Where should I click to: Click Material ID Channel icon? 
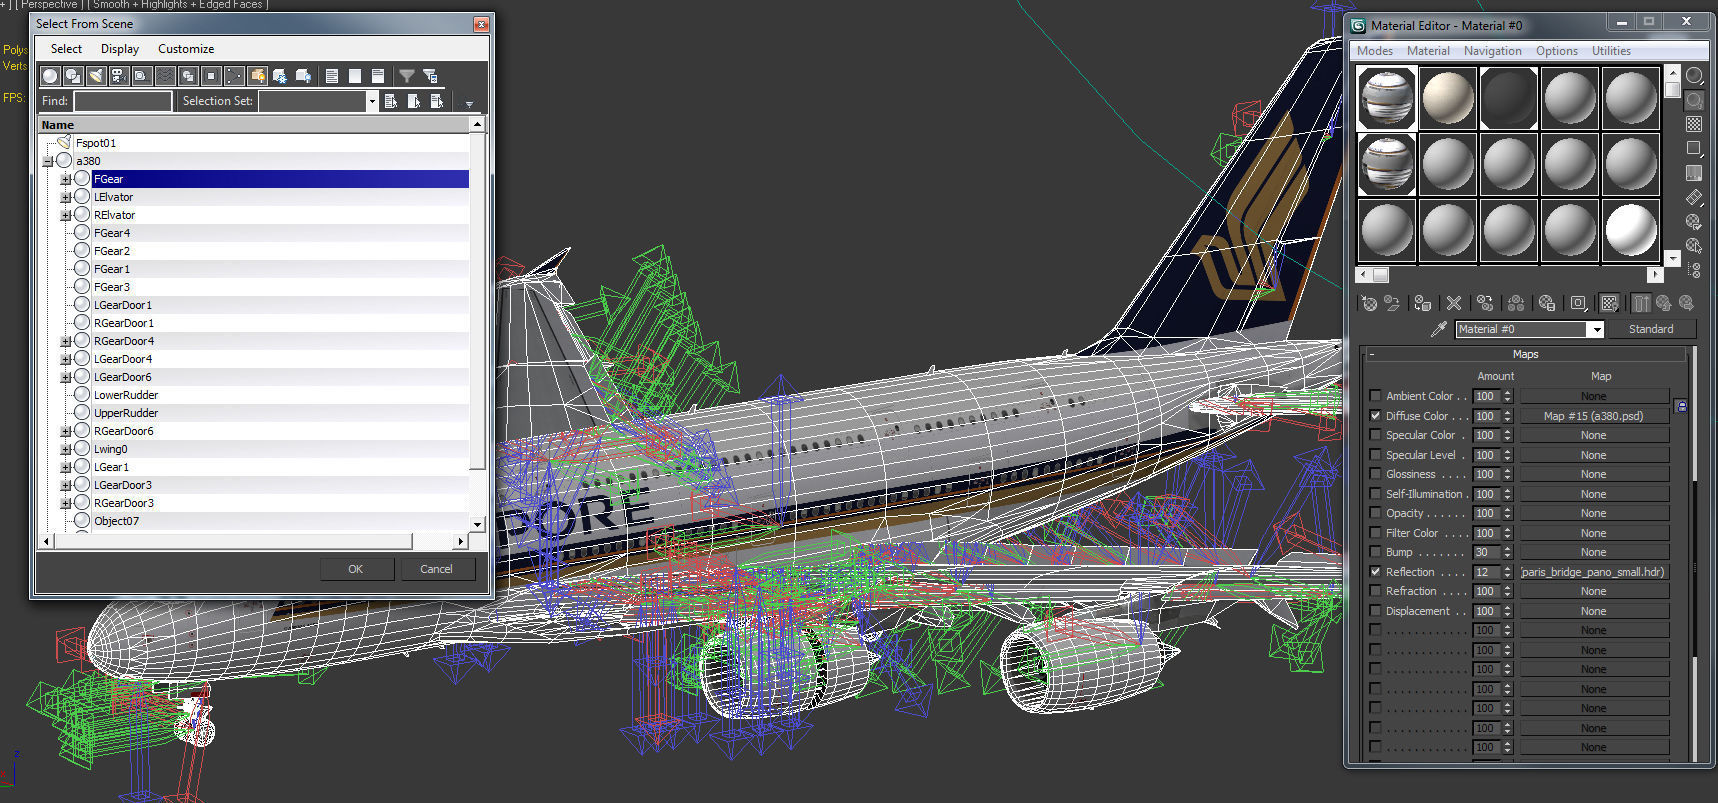point(1578,303)
